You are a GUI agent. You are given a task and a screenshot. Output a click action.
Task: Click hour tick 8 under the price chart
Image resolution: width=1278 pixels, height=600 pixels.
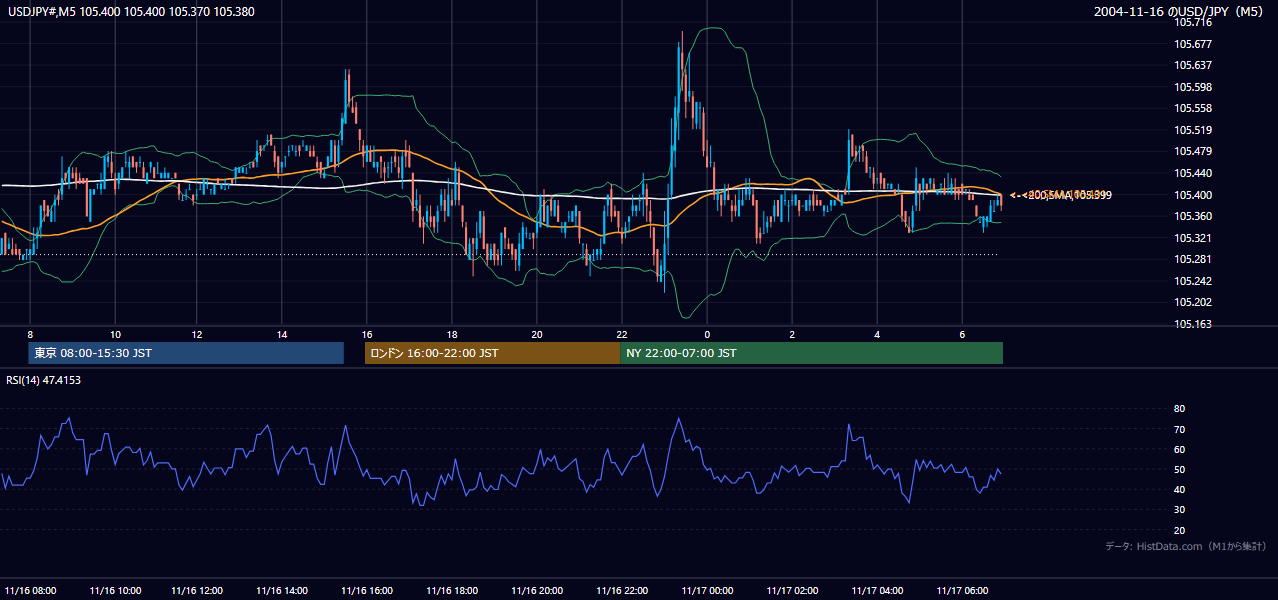(x=31, y=334)
